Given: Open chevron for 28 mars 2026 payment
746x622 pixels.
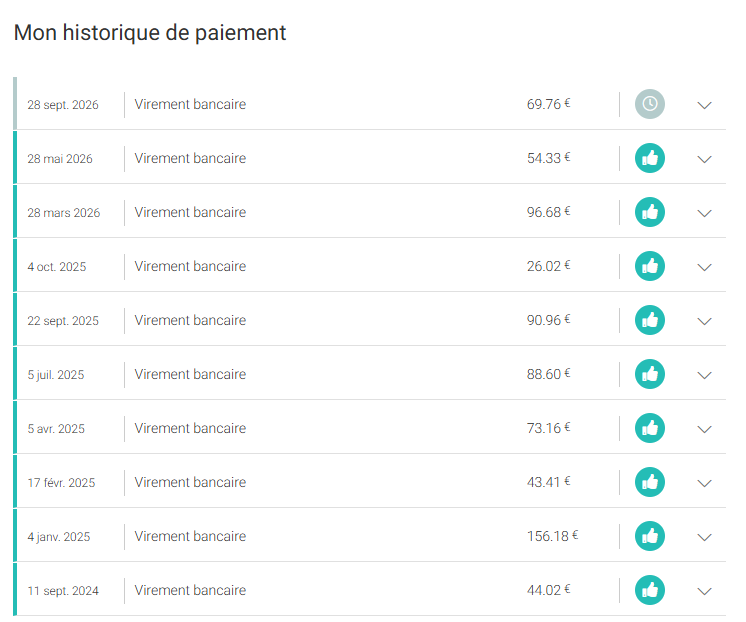Looking at the screenshot, I should point(704,213).
